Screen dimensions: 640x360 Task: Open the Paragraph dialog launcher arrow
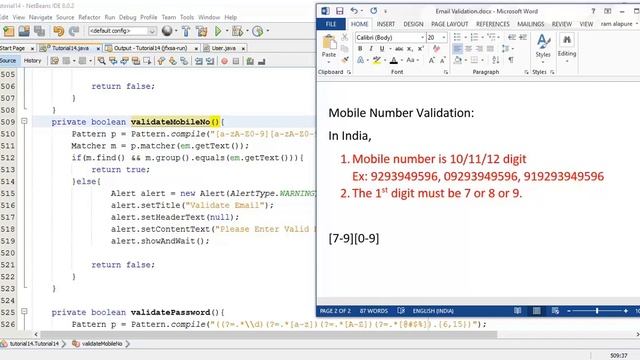coord(526,72)
